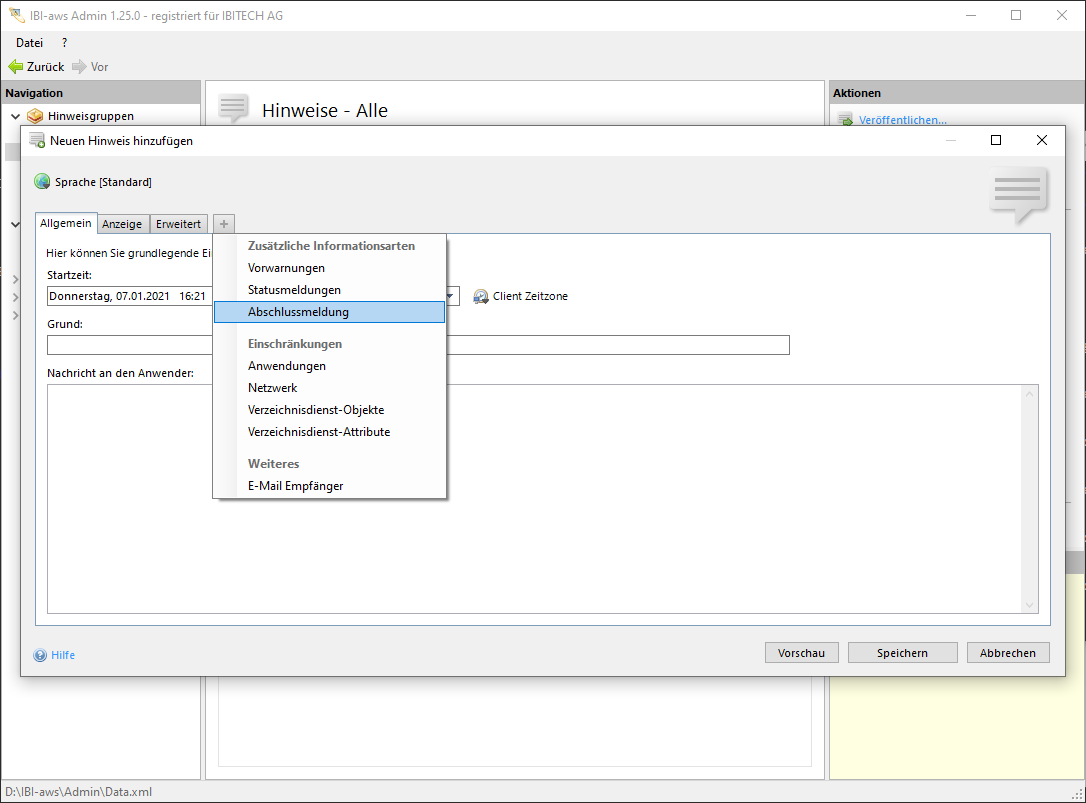
Task: Click the Veröffentlichen icon in Aktionen panel
Action: click(x=845, y=120)
